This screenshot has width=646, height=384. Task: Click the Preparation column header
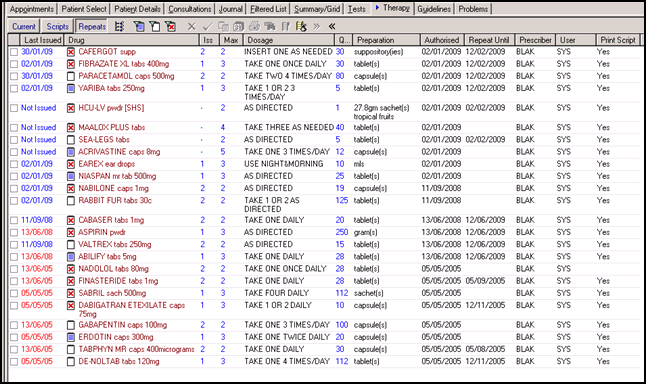pos(386,40)
